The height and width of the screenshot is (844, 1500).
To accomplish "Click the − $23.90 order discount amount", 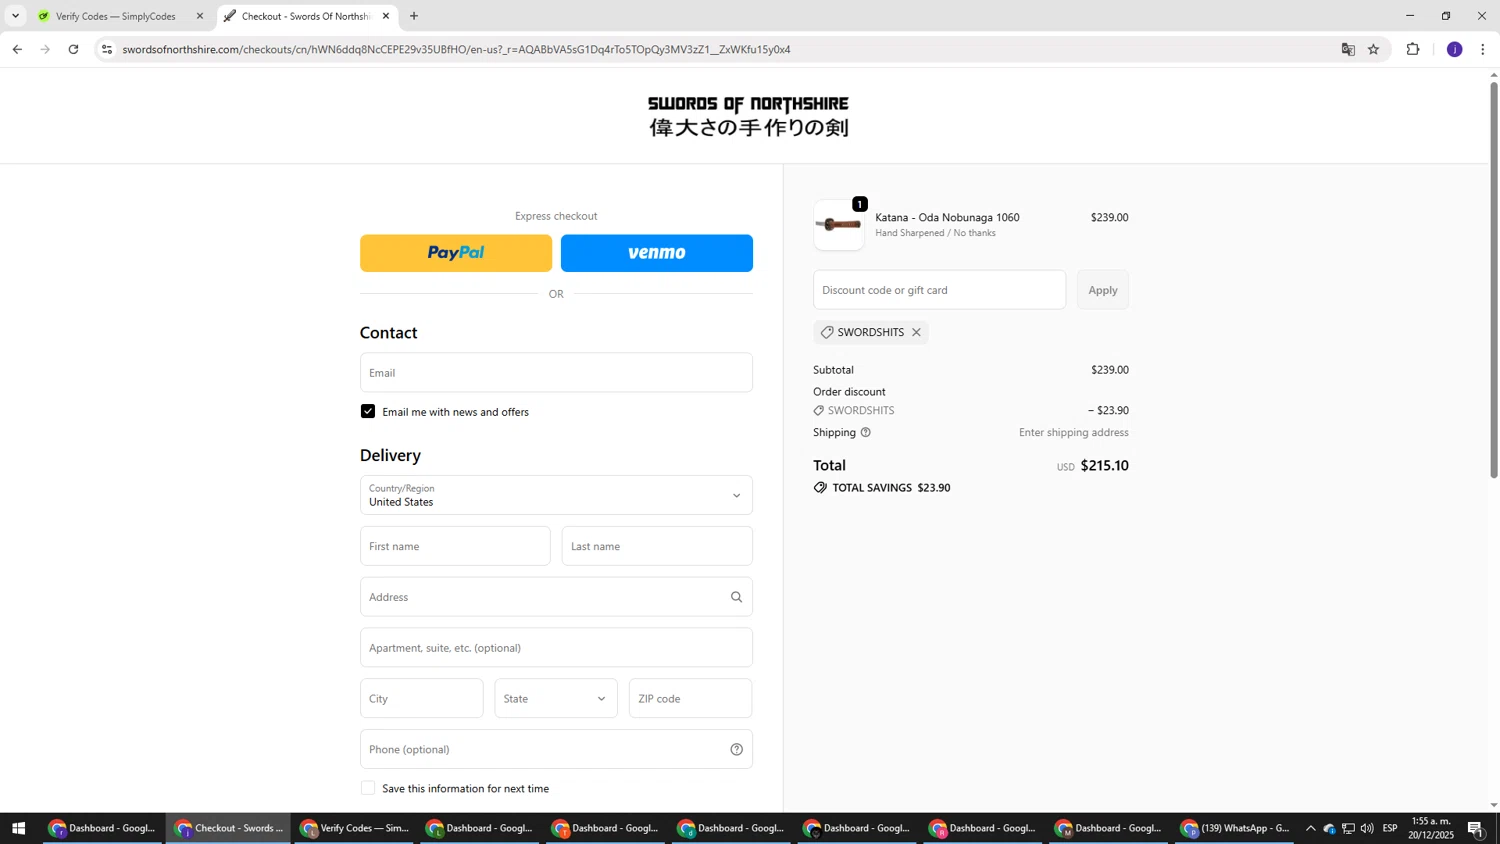I will 1108,410.
